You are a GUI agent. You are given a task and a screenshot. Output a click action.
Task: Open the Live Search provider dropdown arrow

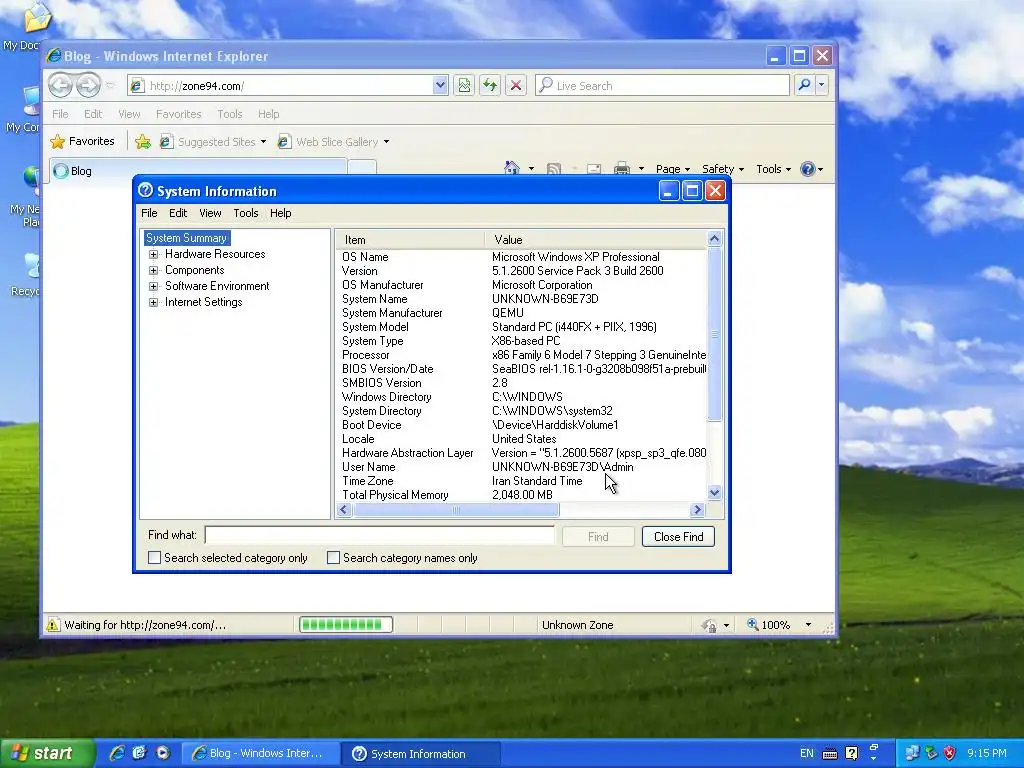822,85
